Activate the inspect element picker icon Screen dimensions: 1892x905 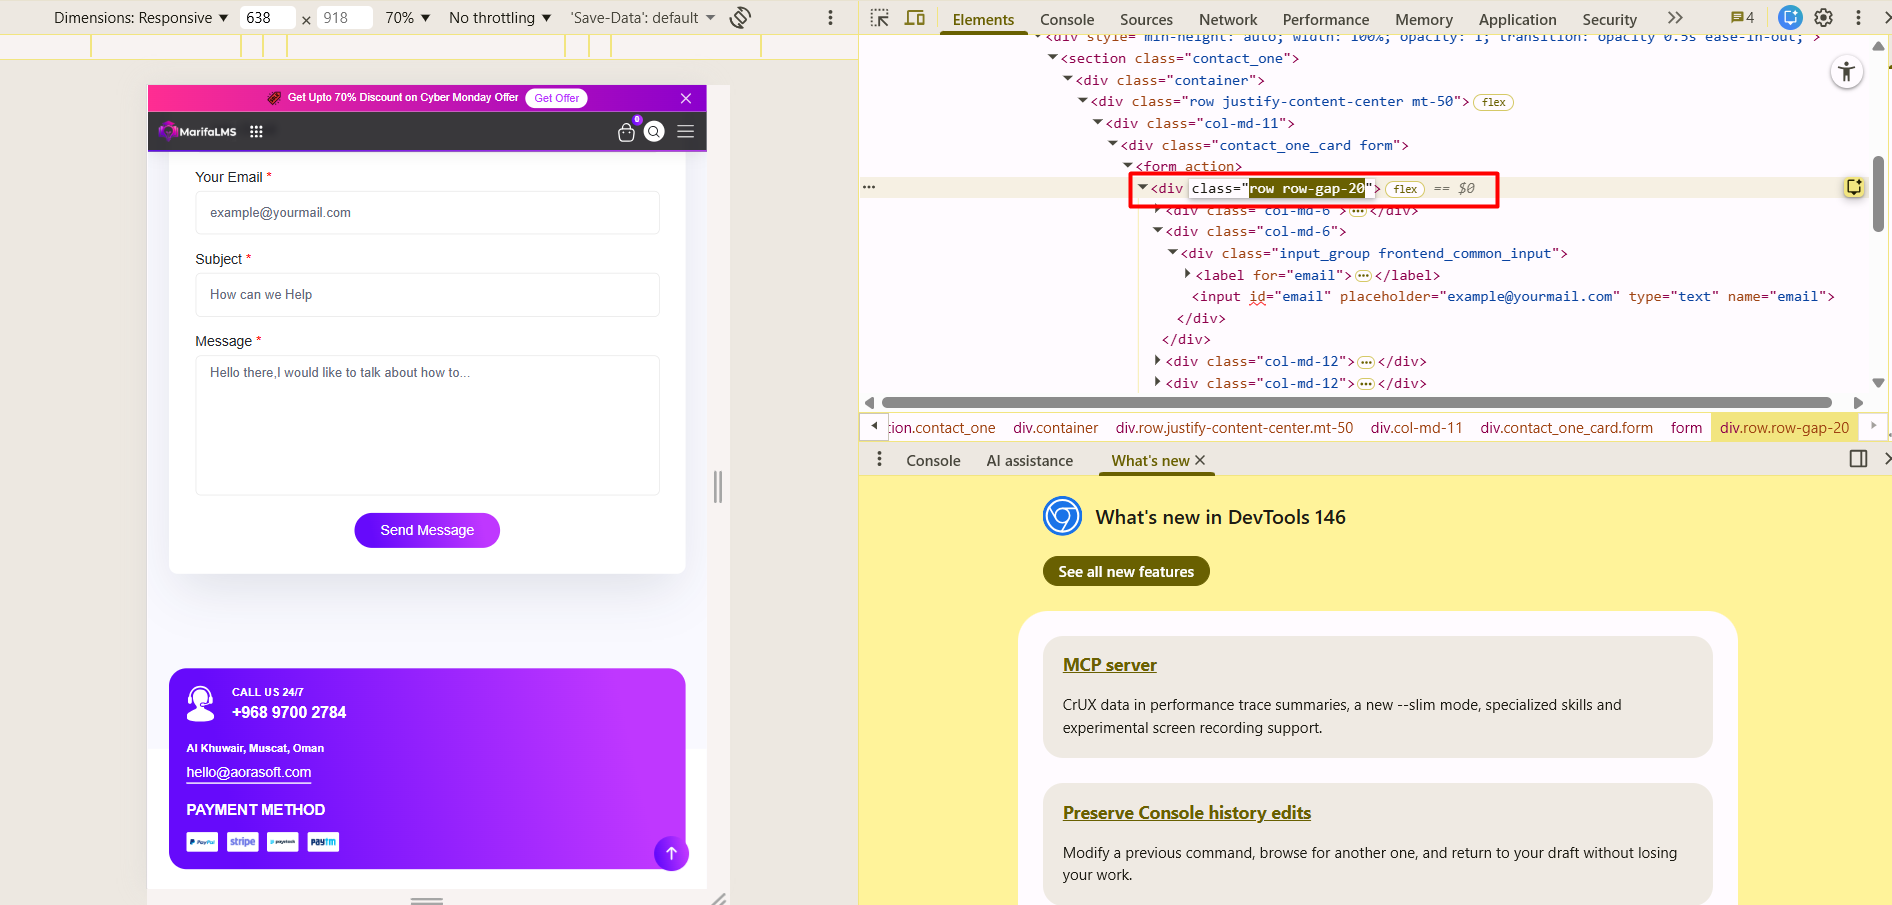[879, 18]
